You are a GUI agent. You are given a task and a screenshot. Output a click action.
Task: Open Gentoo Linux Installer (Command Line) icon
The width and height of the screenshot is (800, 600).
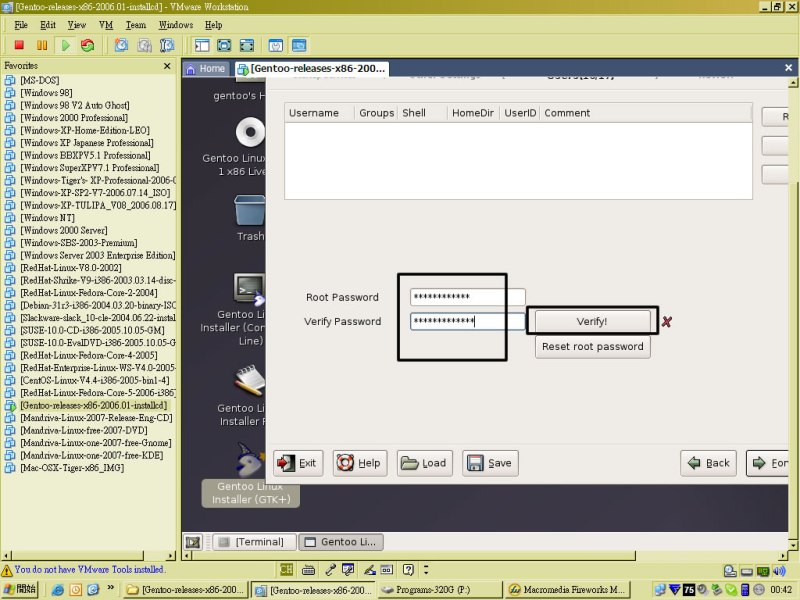(x=249, y=289)
